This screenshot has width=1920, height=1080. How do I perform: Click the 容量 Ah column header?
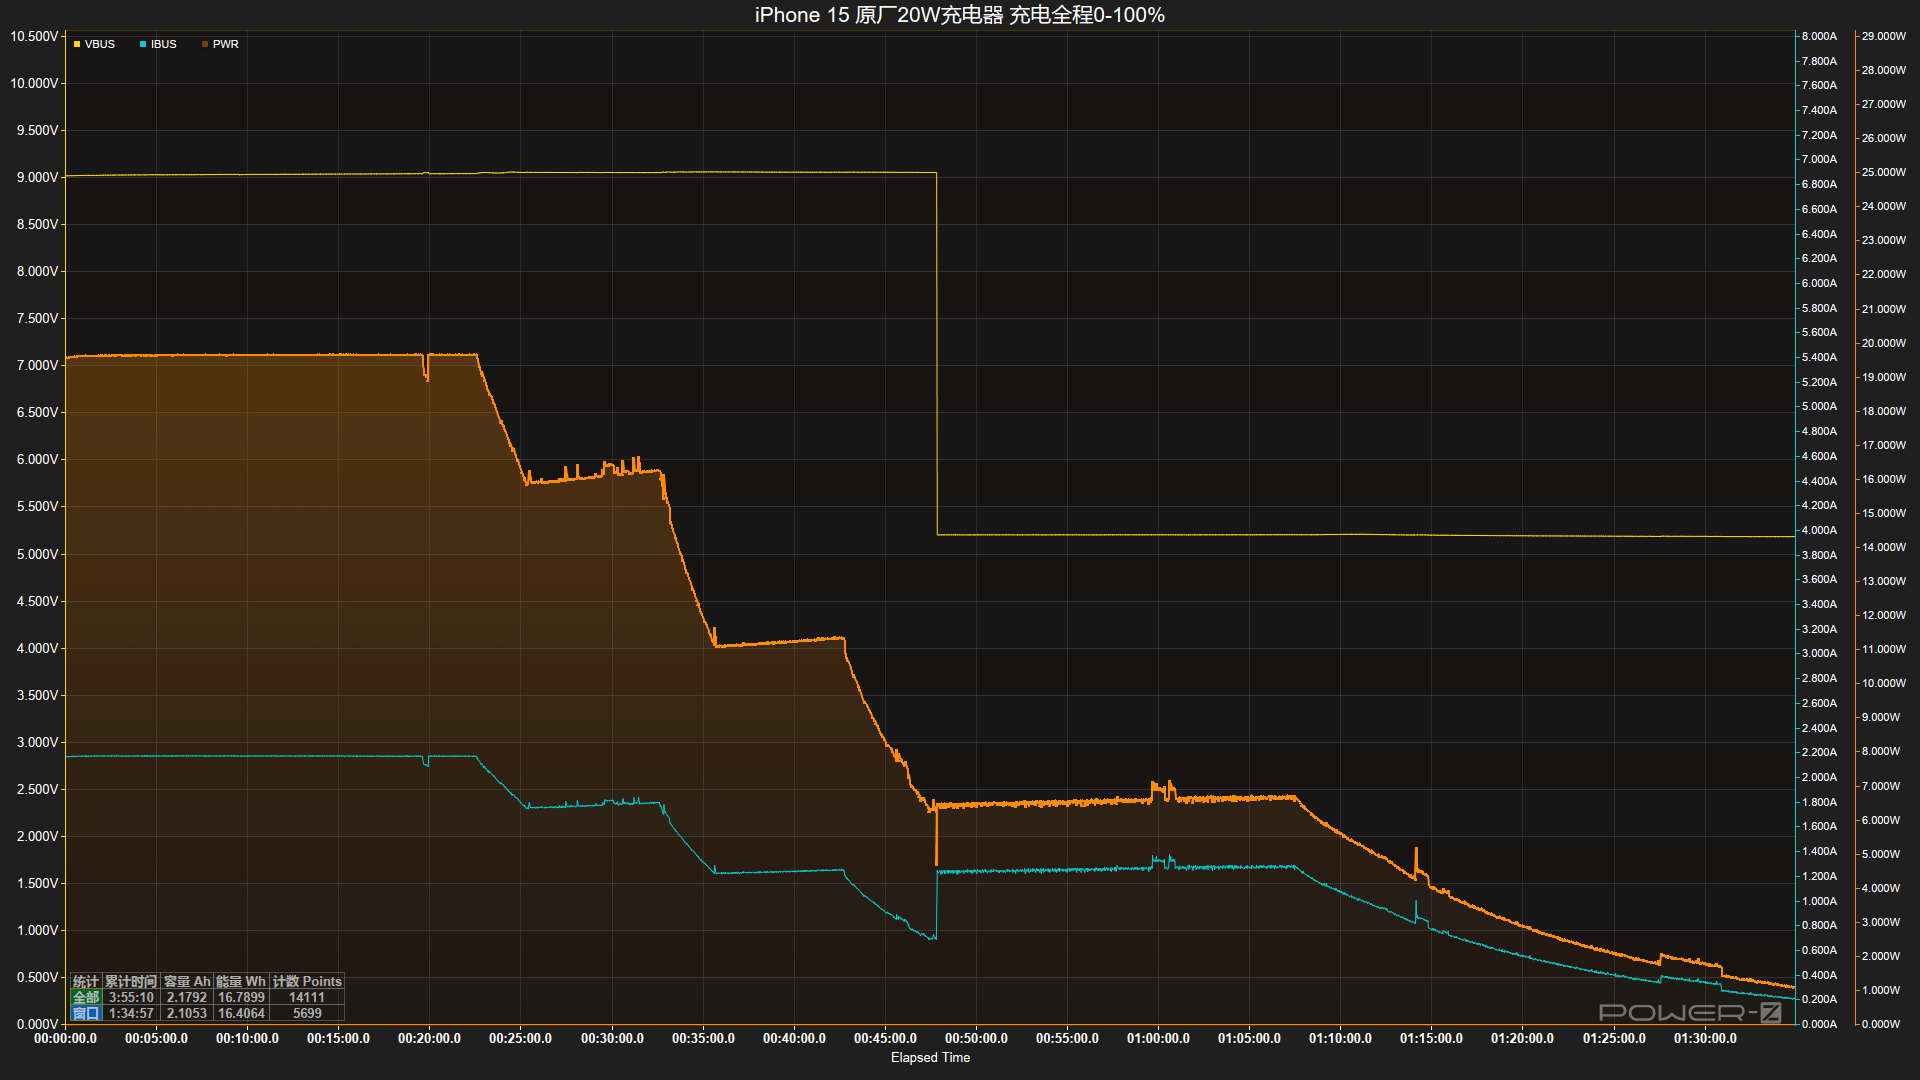pyautogui.click(x=187, y=981)
